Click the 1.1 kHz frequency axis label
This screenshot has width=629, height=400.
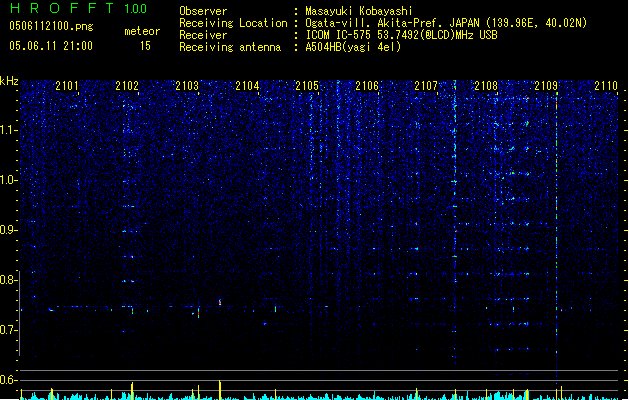(x=8, y=130)
